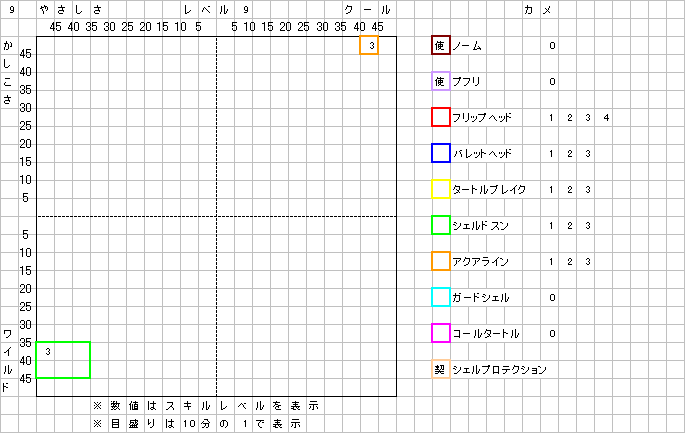Select the cyan ガードシェル legend swatch
685x433 pixels.
441,297
